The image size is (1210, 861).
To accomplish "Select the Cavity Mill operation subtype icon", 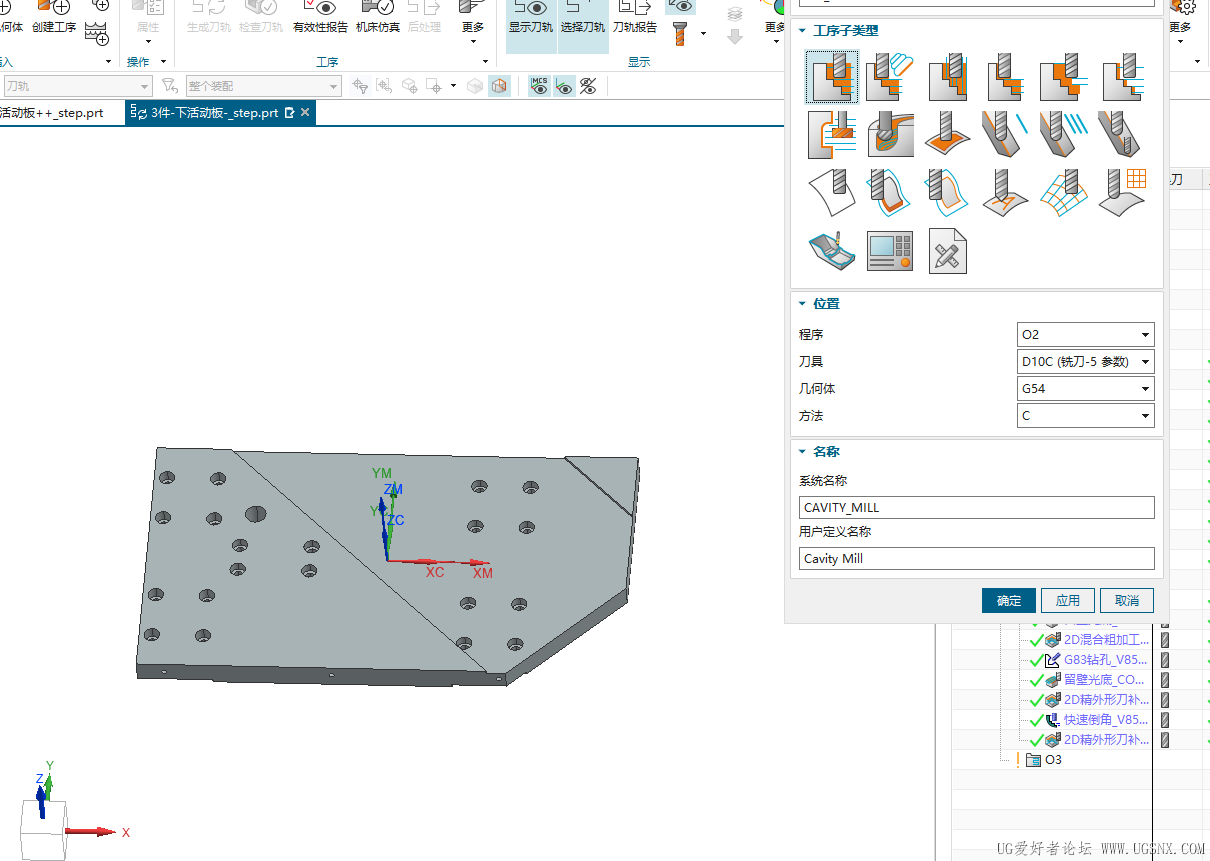I will pos(832,78).
